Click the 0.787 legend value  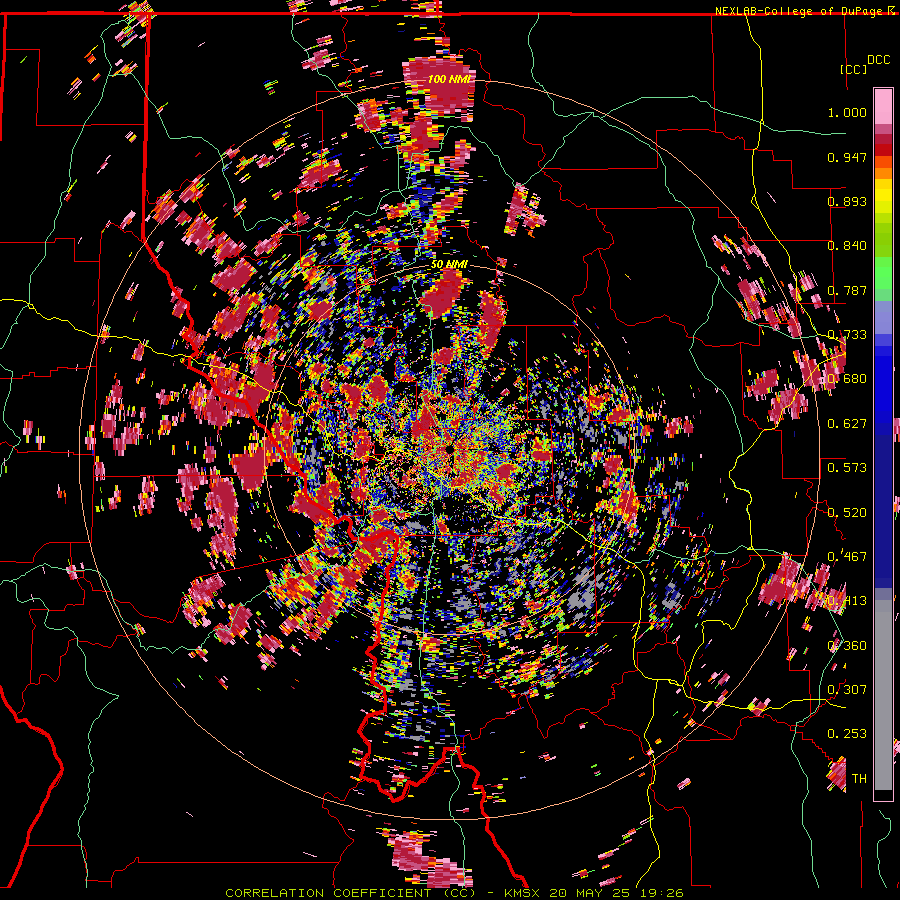pyautogui.click(x=847, y=290)
